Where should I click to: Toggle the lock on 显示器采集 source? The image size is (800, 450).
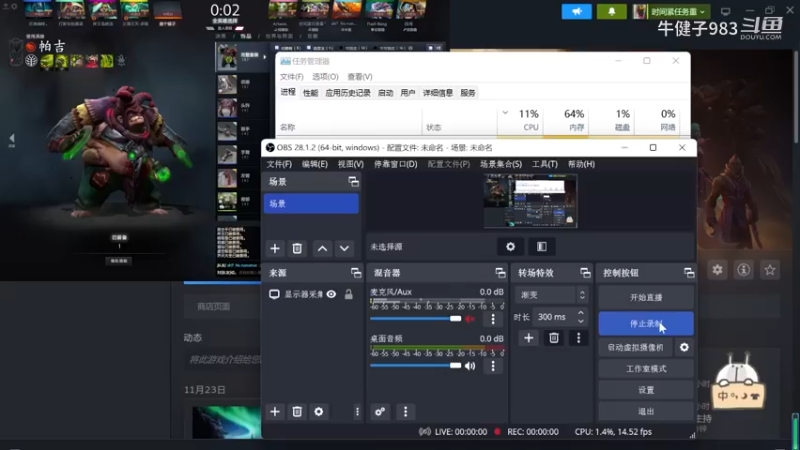[348, 294]
